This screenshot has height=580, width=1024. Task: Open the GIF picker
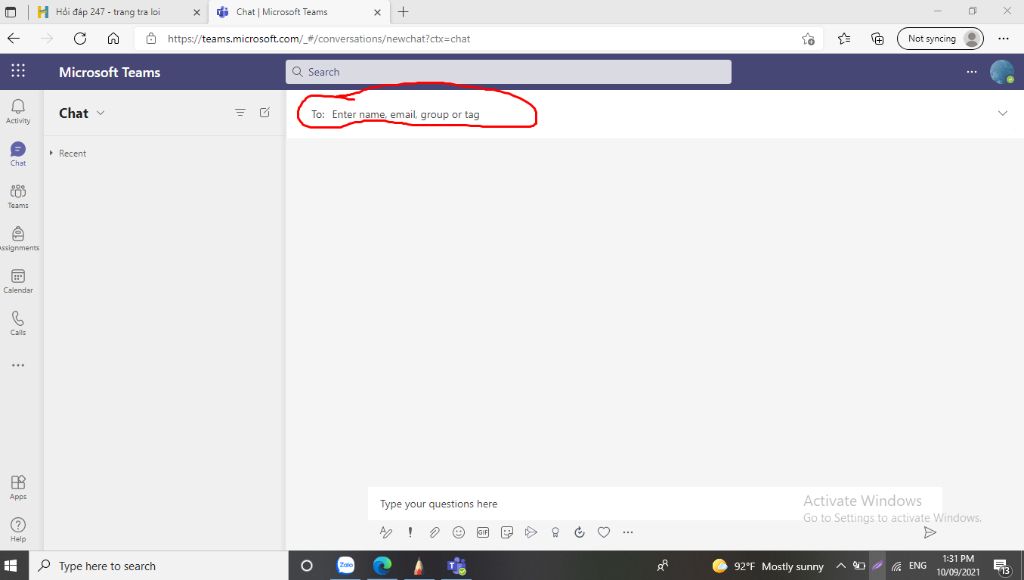click(x=483, y=532)
